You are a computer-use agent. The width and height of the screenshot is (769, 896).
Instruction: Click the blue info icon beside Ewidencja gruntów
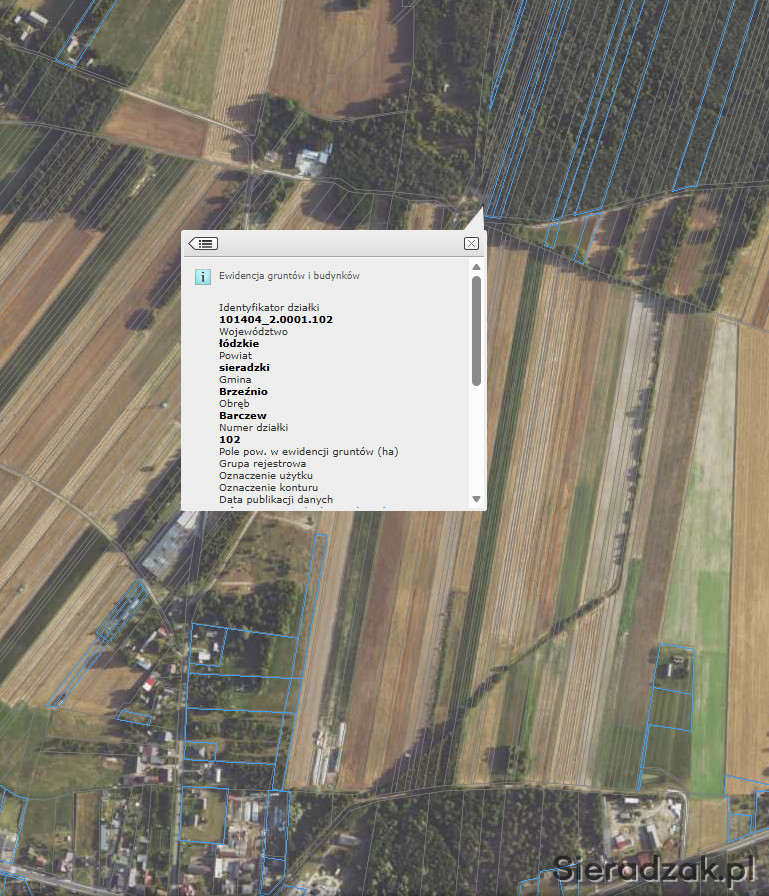202,276
